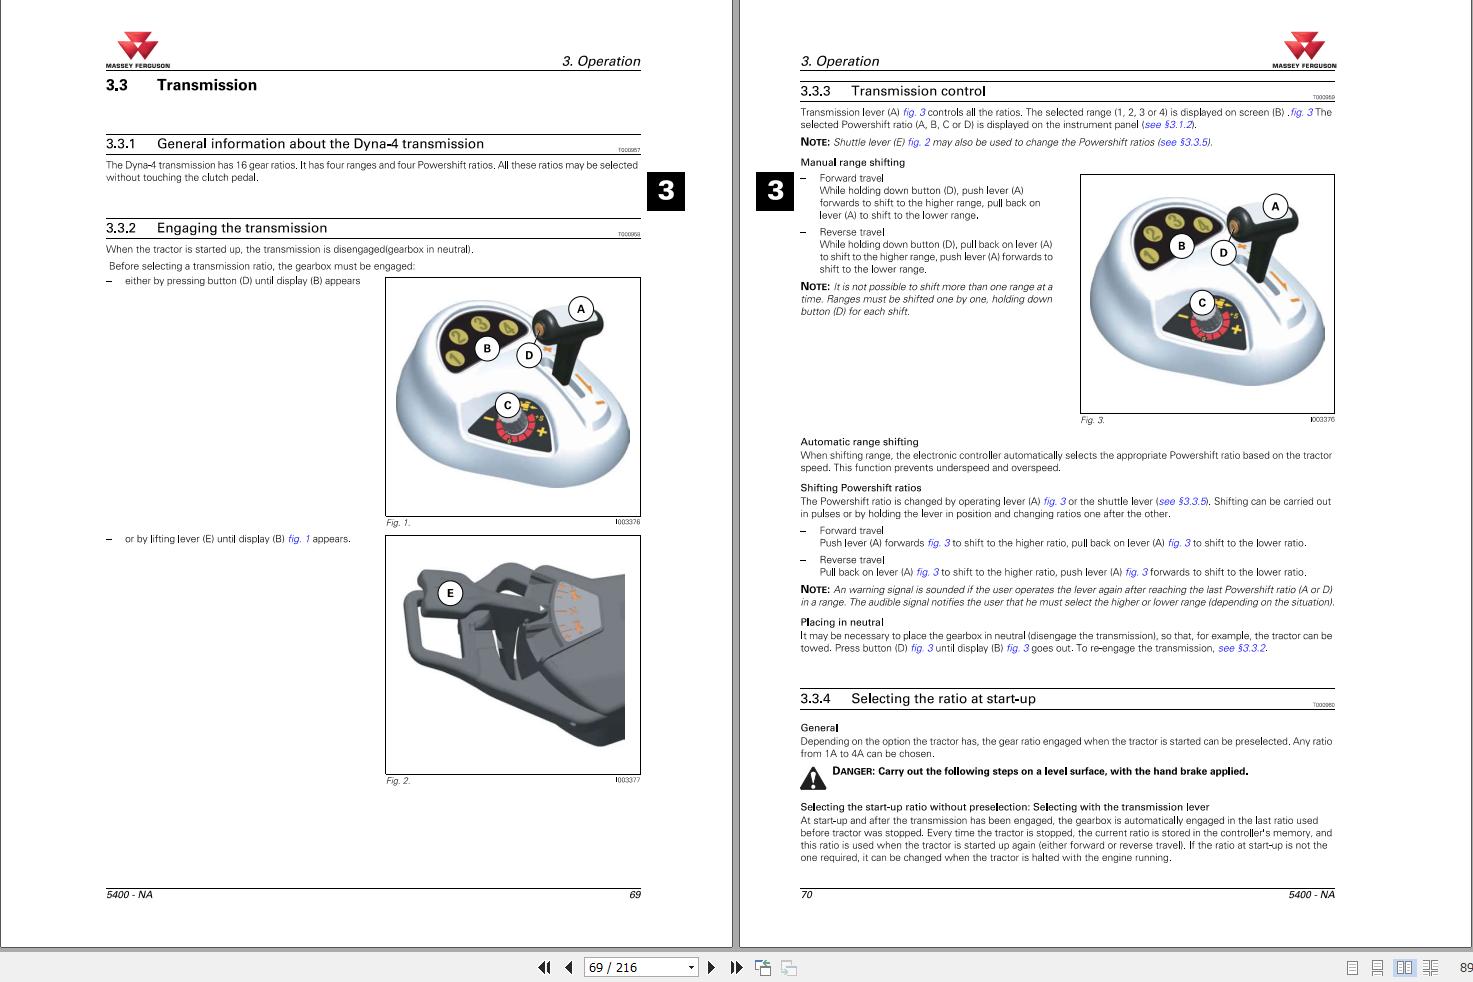
Task: Click the 'Fig. 1.' caption
Action: (398, 522)
